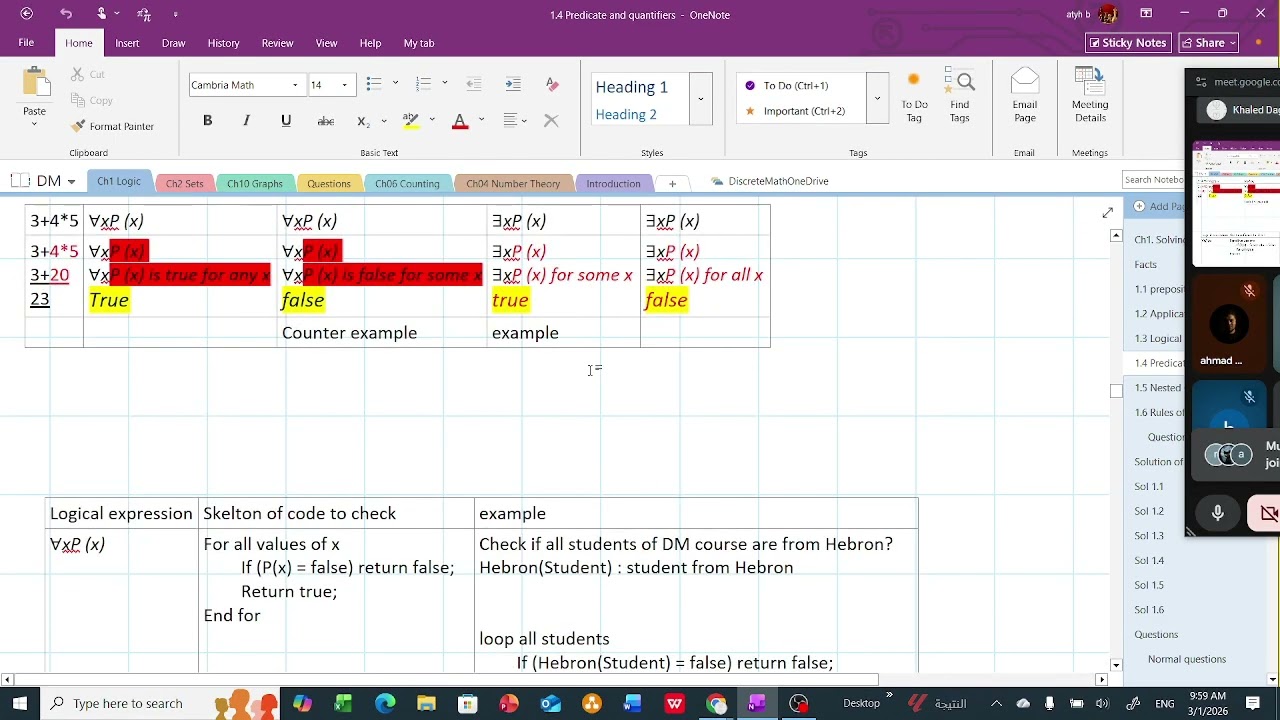Click the bullet list icon

click(374, 84)
